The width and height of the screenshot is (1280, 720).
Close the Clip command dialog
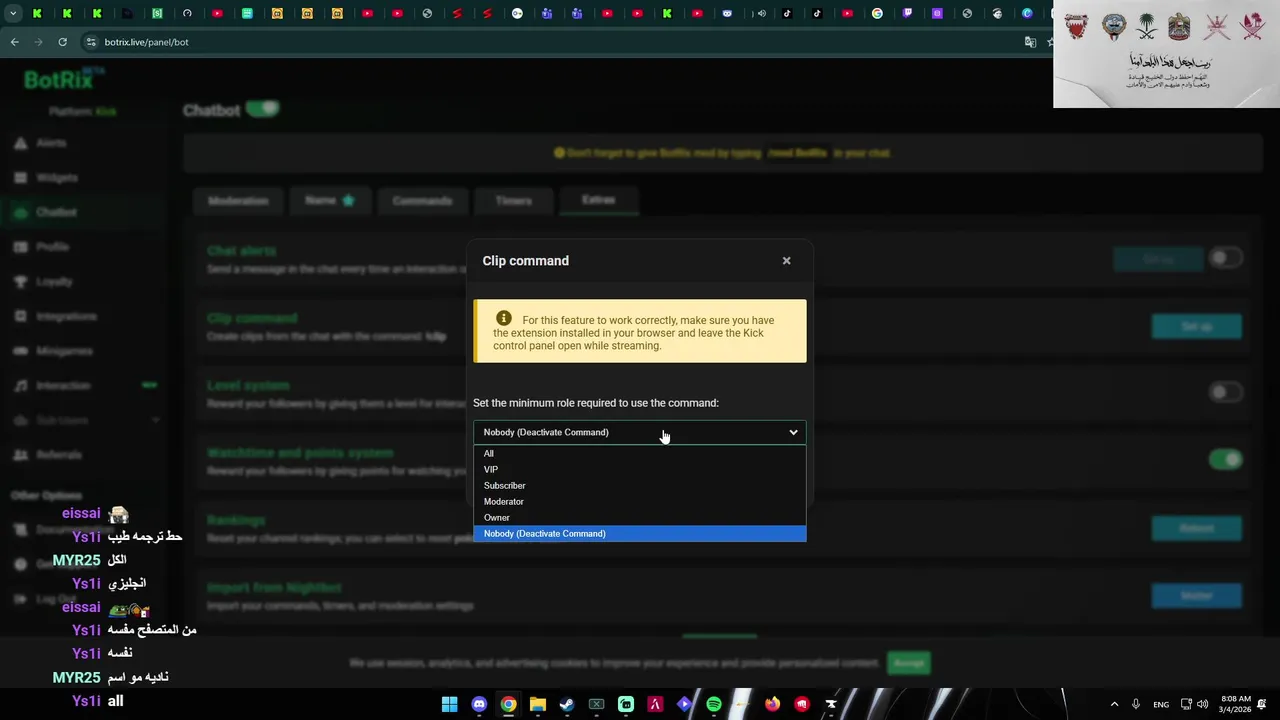(x=786, y=261)
